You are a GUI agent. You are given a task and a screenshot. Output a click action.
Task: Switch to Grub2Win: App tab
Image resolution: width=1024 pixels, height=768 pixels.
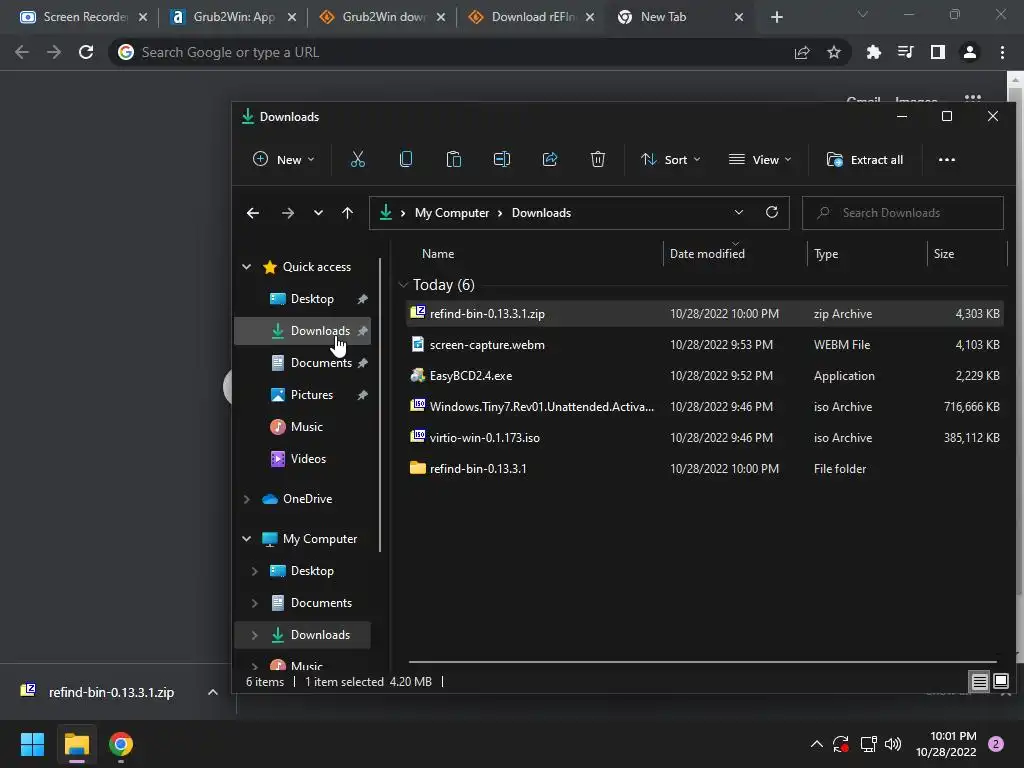tap(233, 17)
